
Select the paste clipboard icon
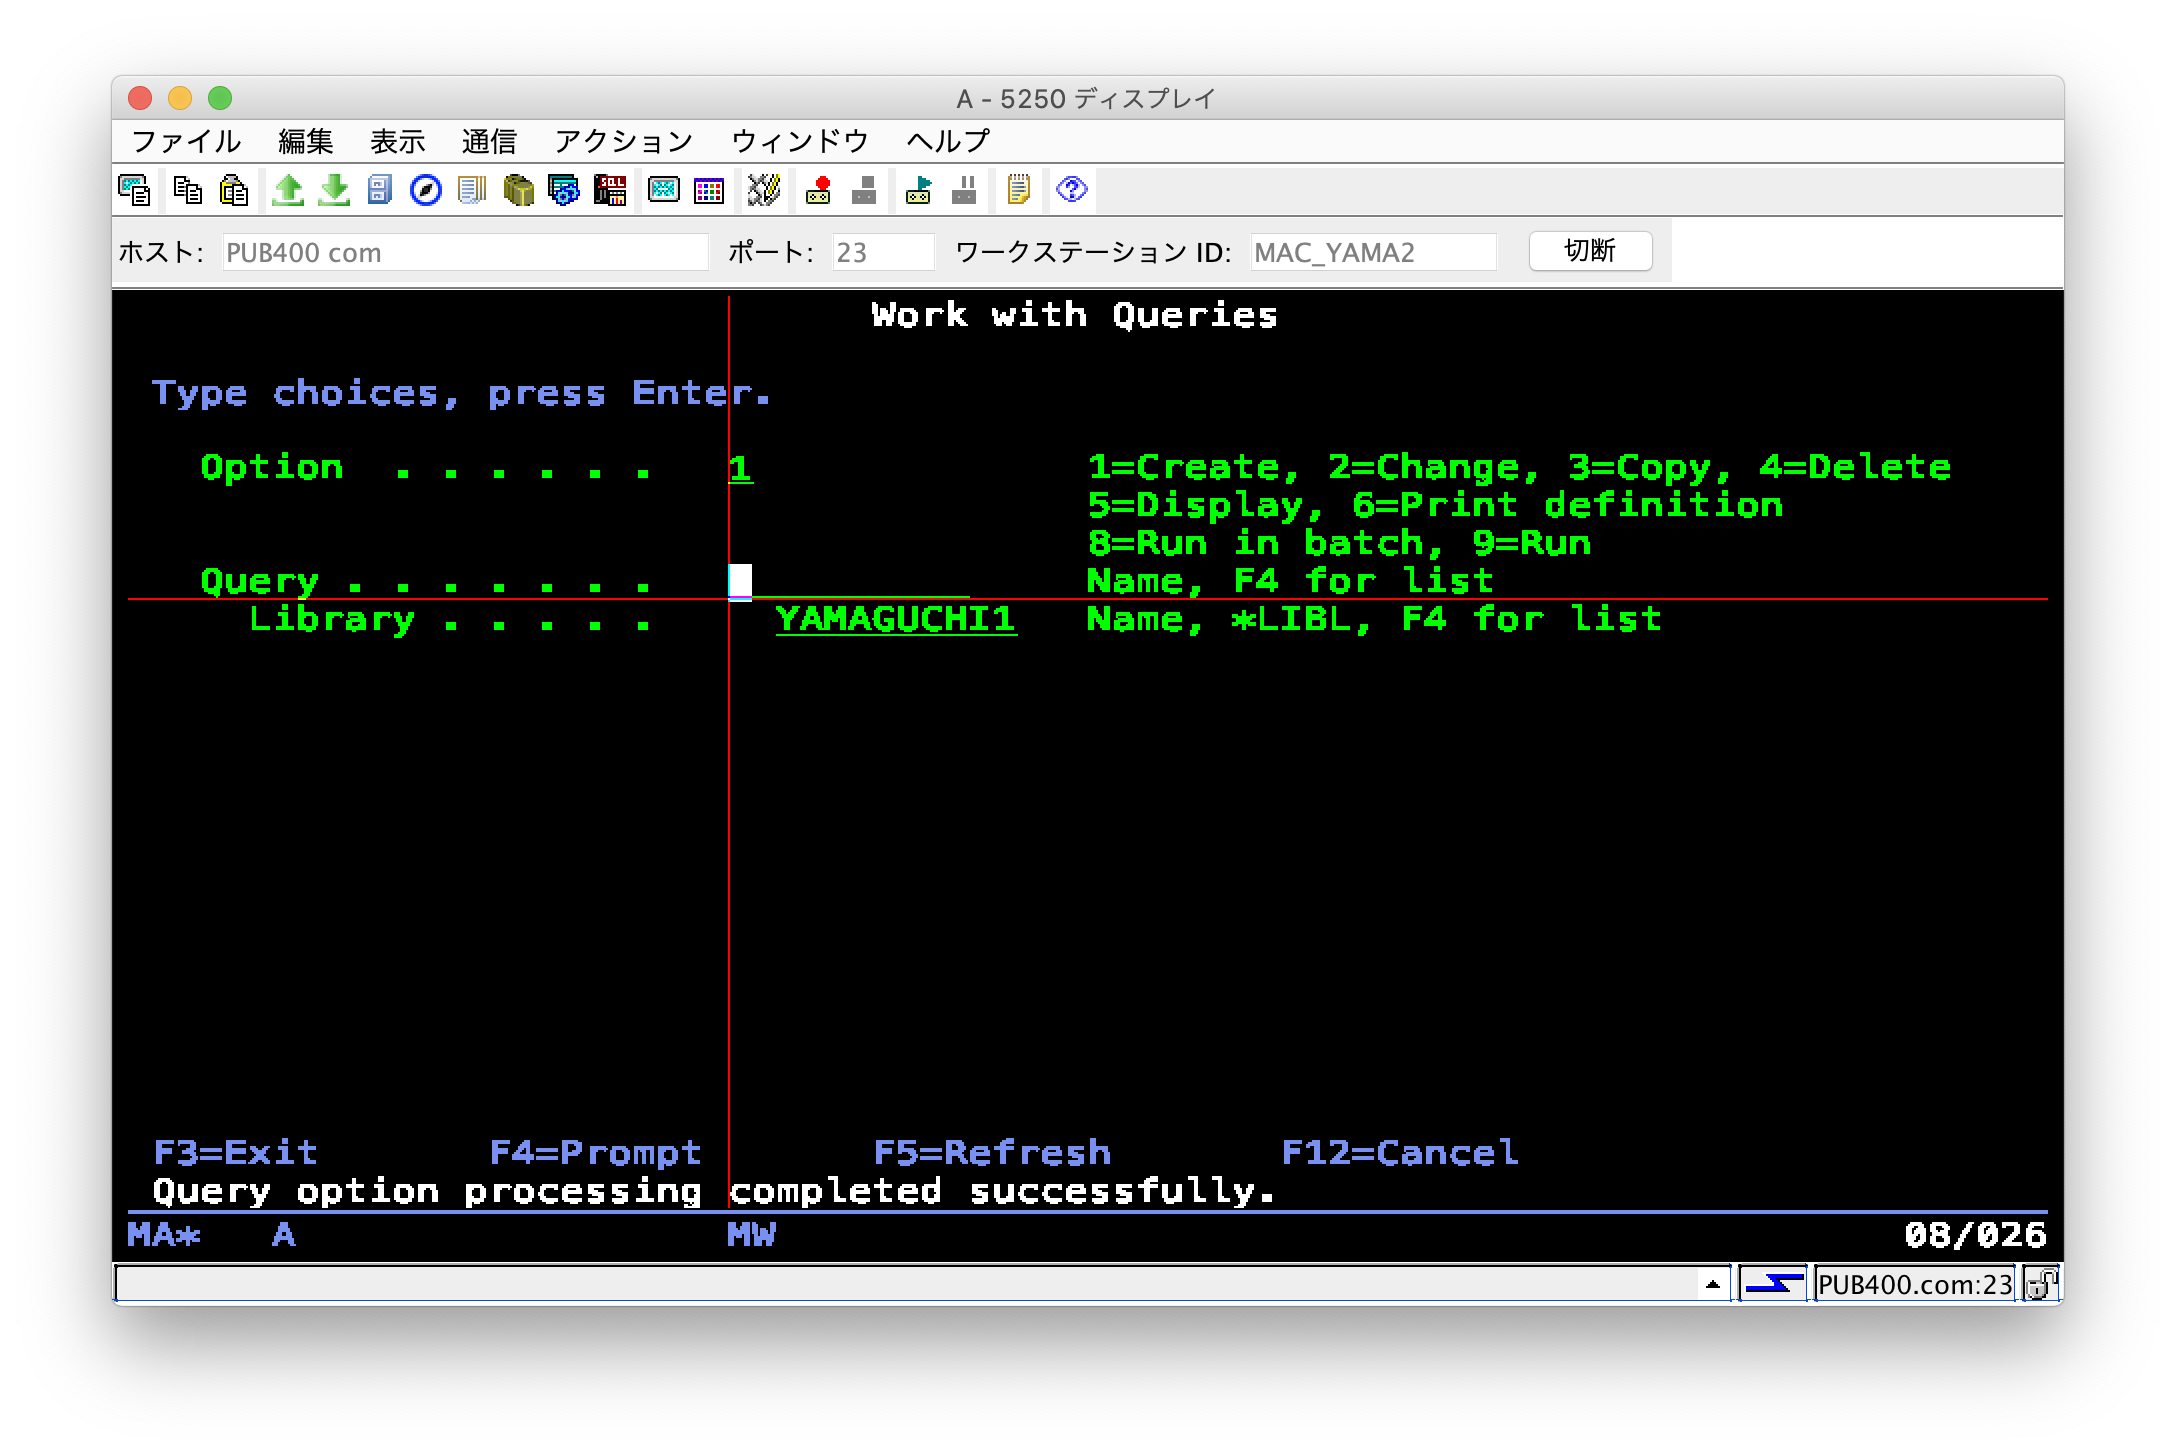(232, 190)
